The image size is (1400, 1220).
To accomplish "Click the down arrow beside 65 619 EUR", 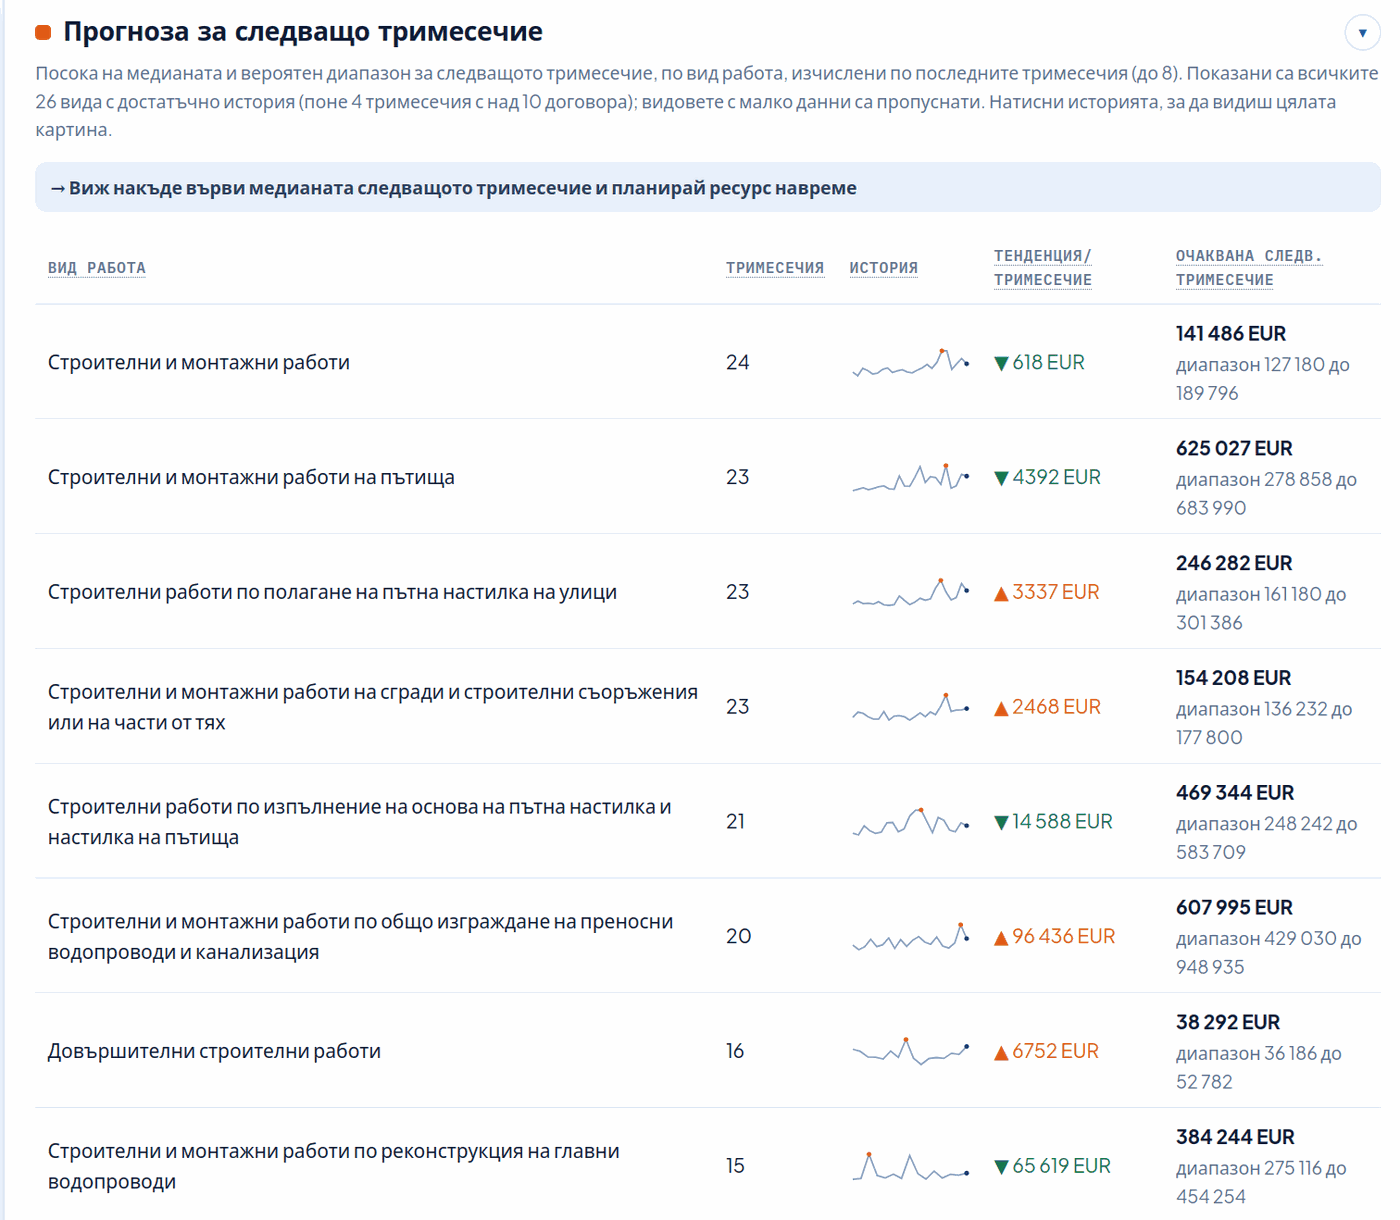I will pos(1001,1167).
